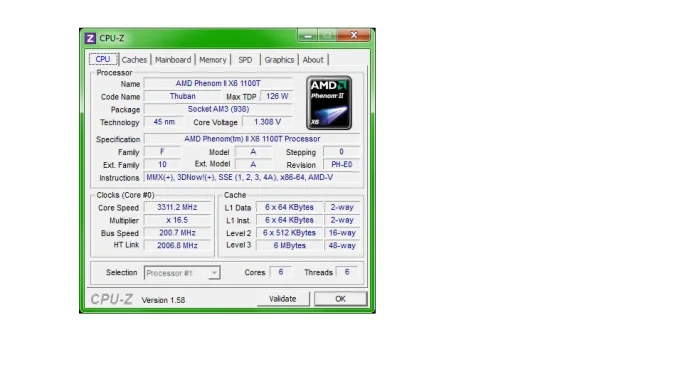Select the Memory tab
683x384 pixels.
(x=213, y=60)
